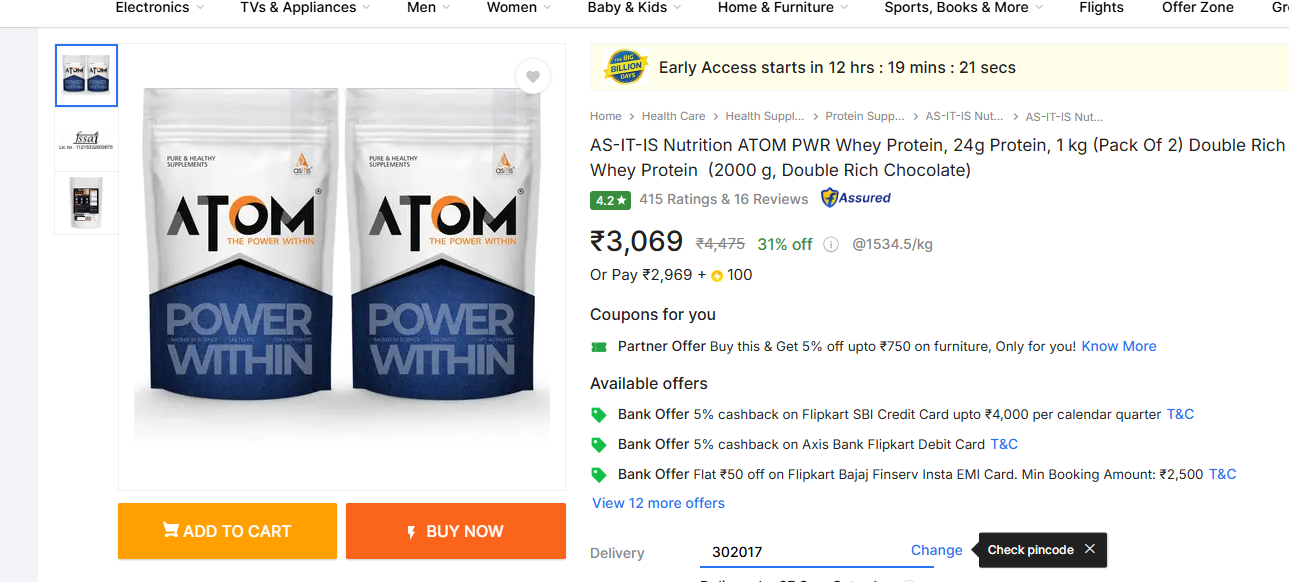This screenshot has width=1289, height=582.
Task: Click the Big Billion Days badge icon
Action: 626,67
